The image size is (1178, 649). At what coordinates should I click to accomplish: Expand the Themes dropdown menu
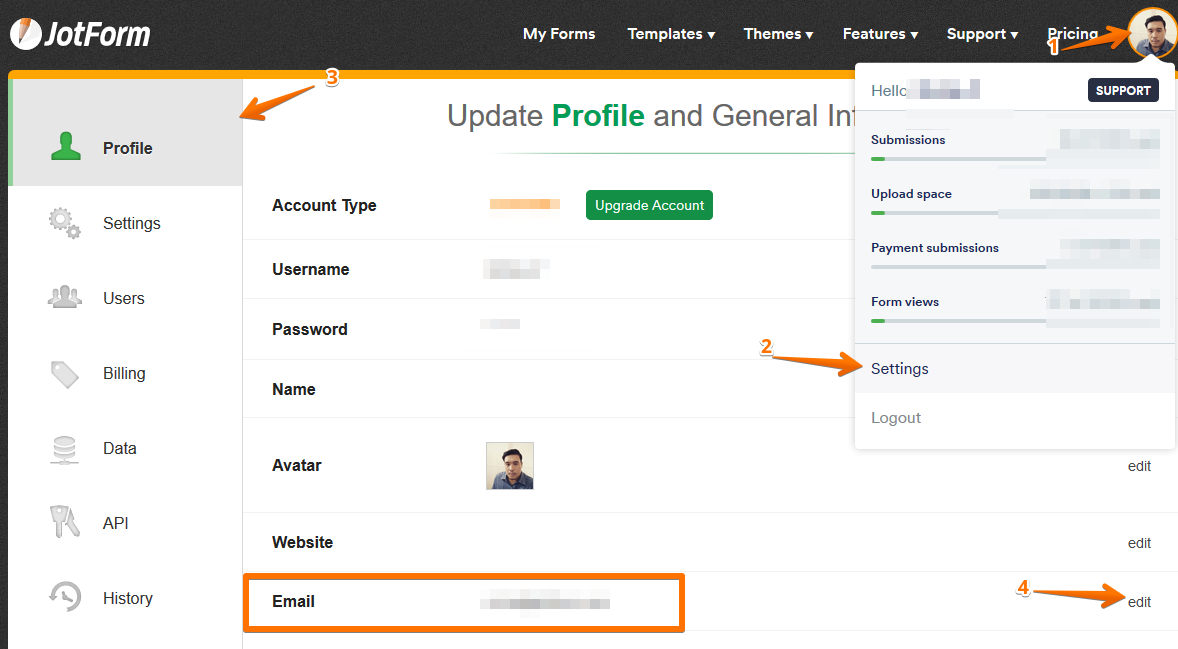pyautogui.click(x=778, y=34)
